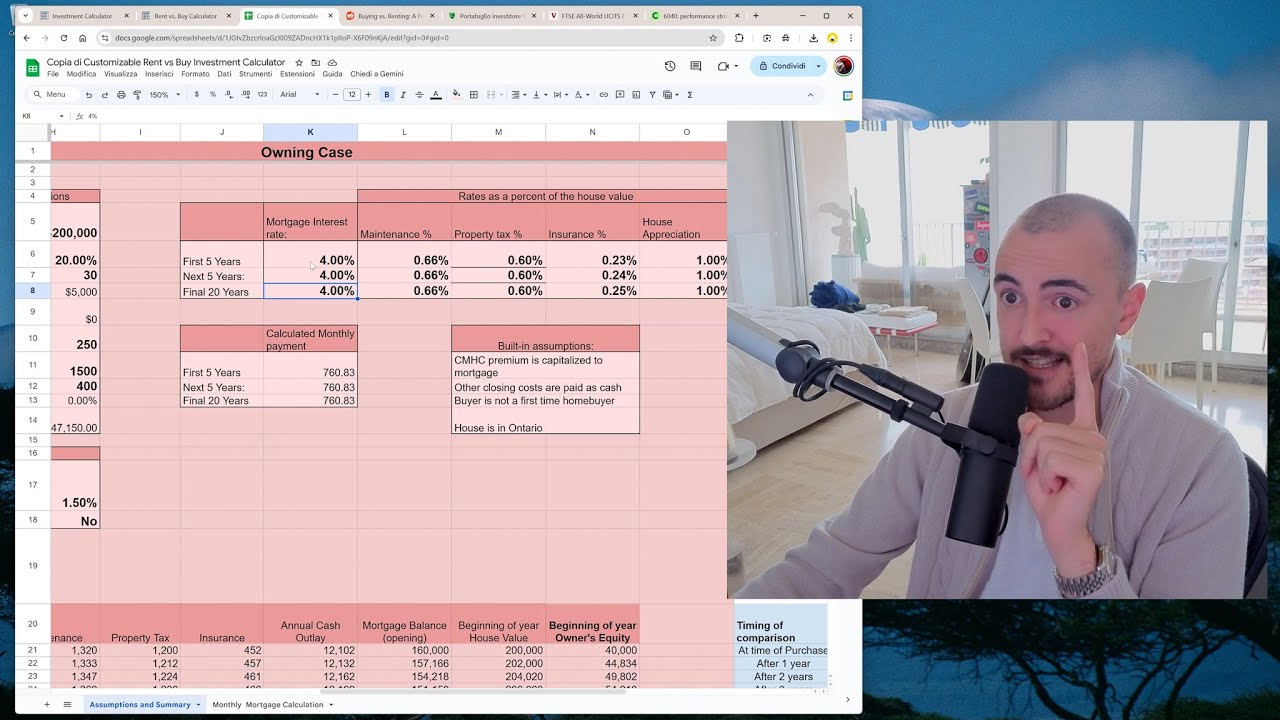Format as percent with the % icon
This screenshot has height=720, width=1280.
click(212, 95)
